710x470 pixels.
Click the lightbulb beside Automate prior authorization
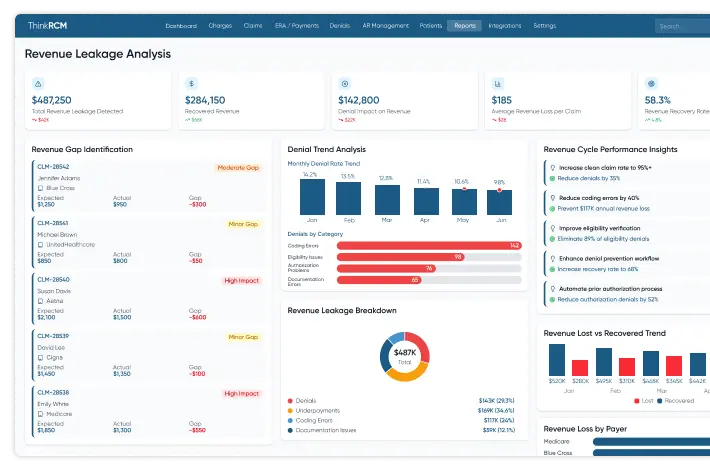[552, 289]
